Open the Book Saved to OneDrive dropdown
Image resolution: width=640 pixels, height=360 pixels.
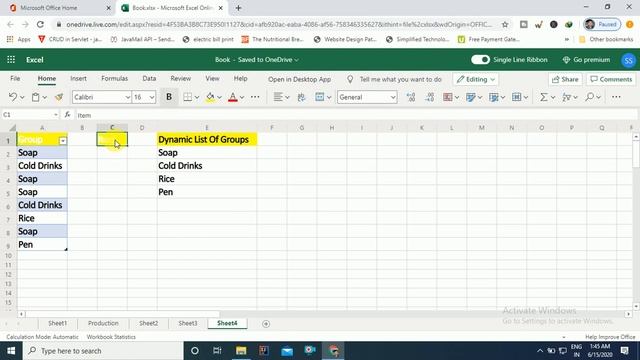click(x=257, y=60)
